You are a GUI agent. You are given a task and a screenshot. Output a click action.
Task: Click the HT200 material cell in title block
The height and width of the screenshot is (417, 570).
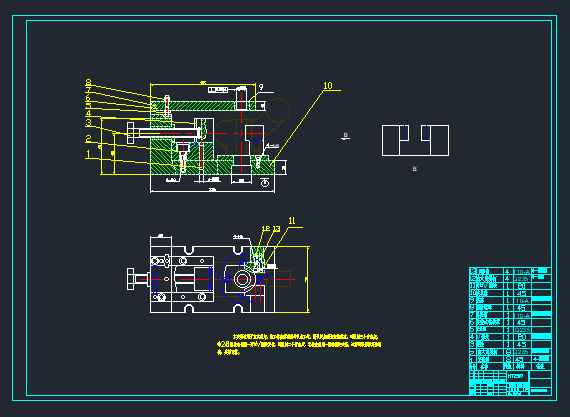click(517, 376)
